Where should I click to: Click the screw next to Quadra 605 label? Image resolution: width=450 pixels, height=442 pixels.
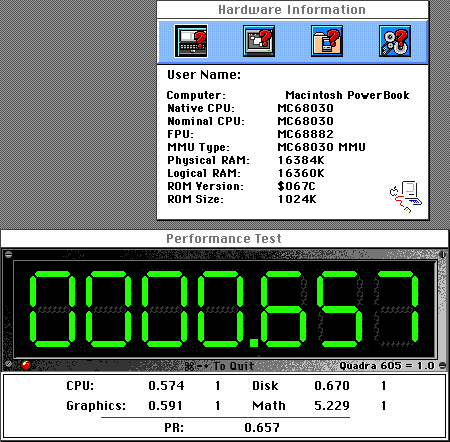pos(442,366)
